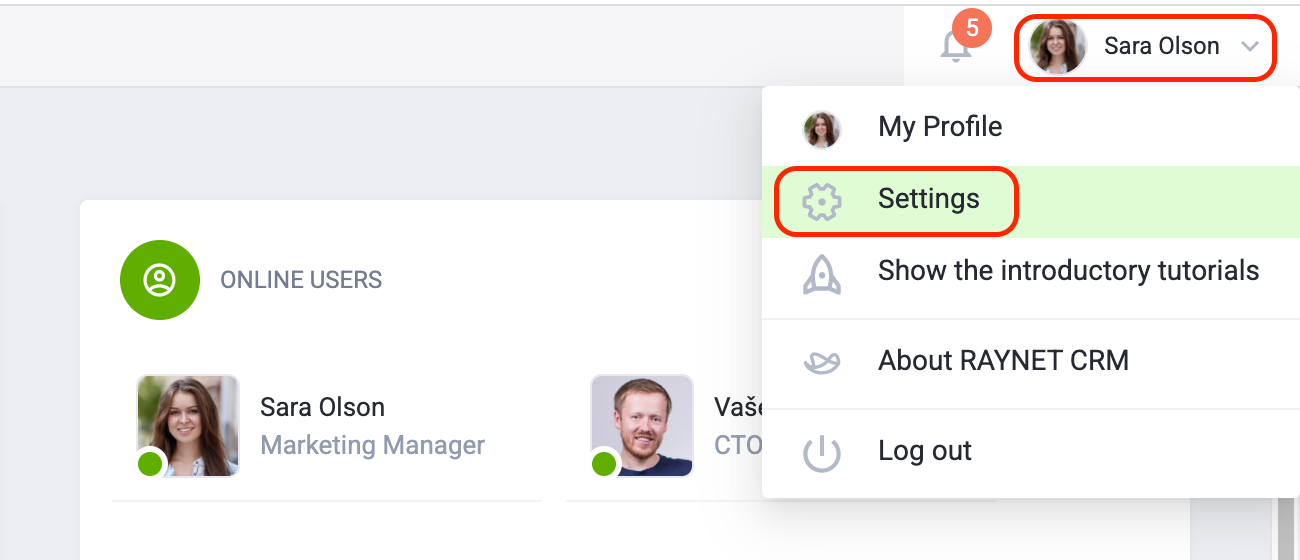
Task: Open Sara Olson's photo in Online Users
Action: (188, 426)
